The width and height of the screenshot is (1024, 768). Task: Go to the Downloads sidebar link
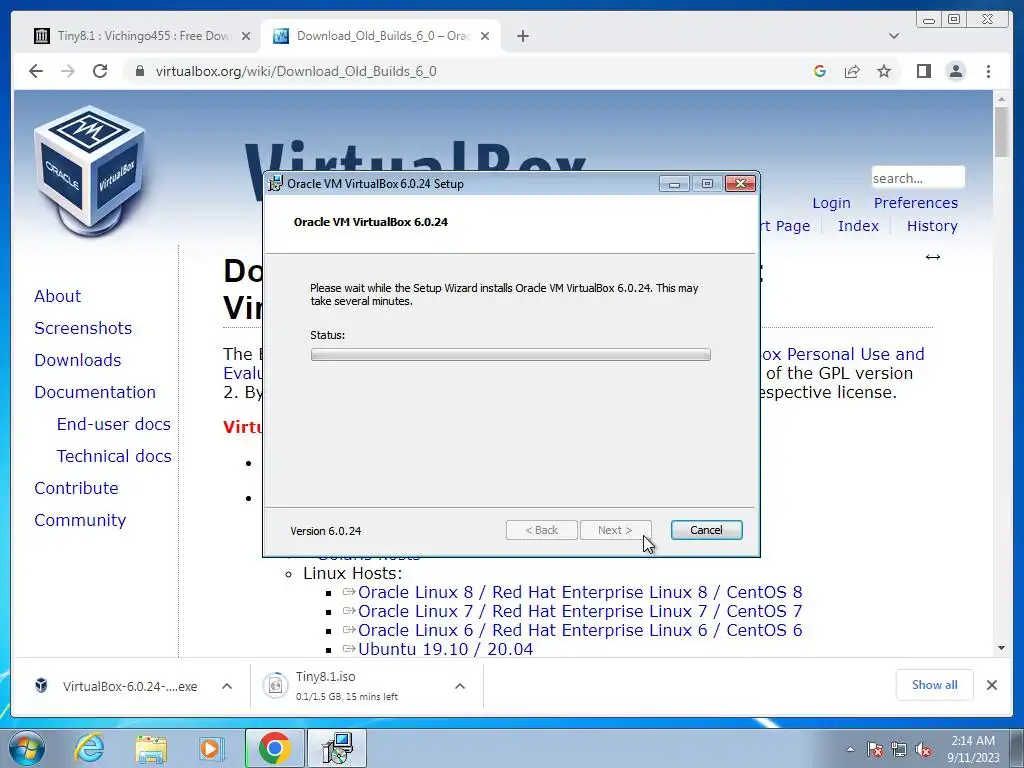coord(78,360)
